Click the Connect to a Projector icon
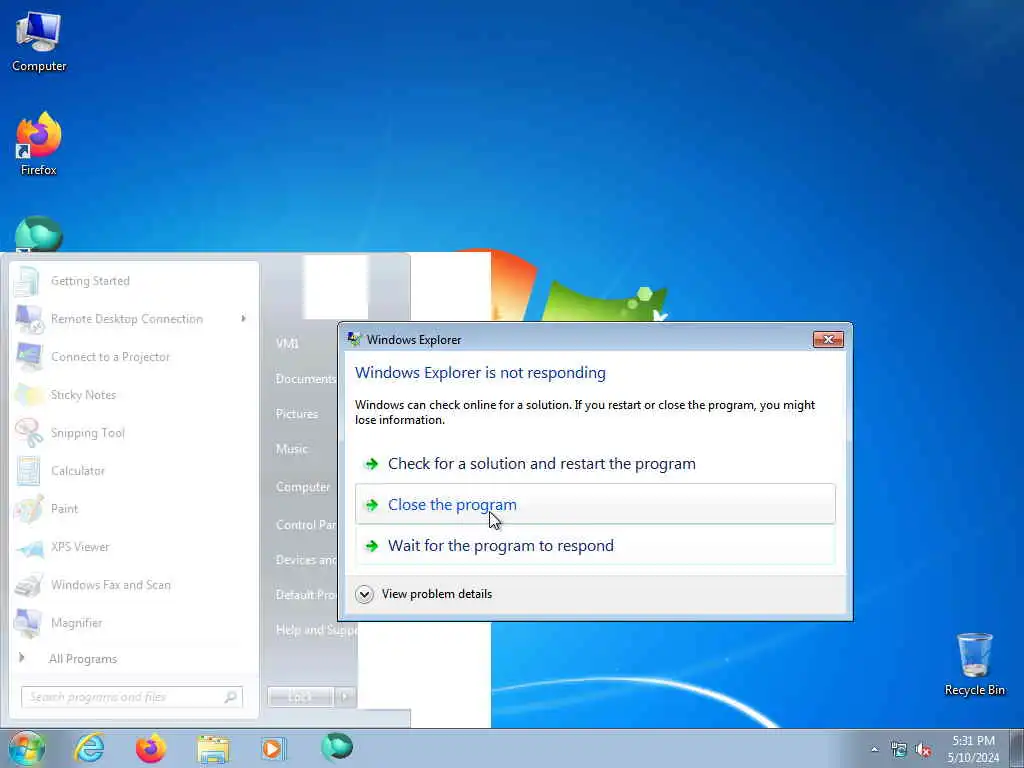Image resolution: width=1024 pixels, height=768 pixels. 29,357
